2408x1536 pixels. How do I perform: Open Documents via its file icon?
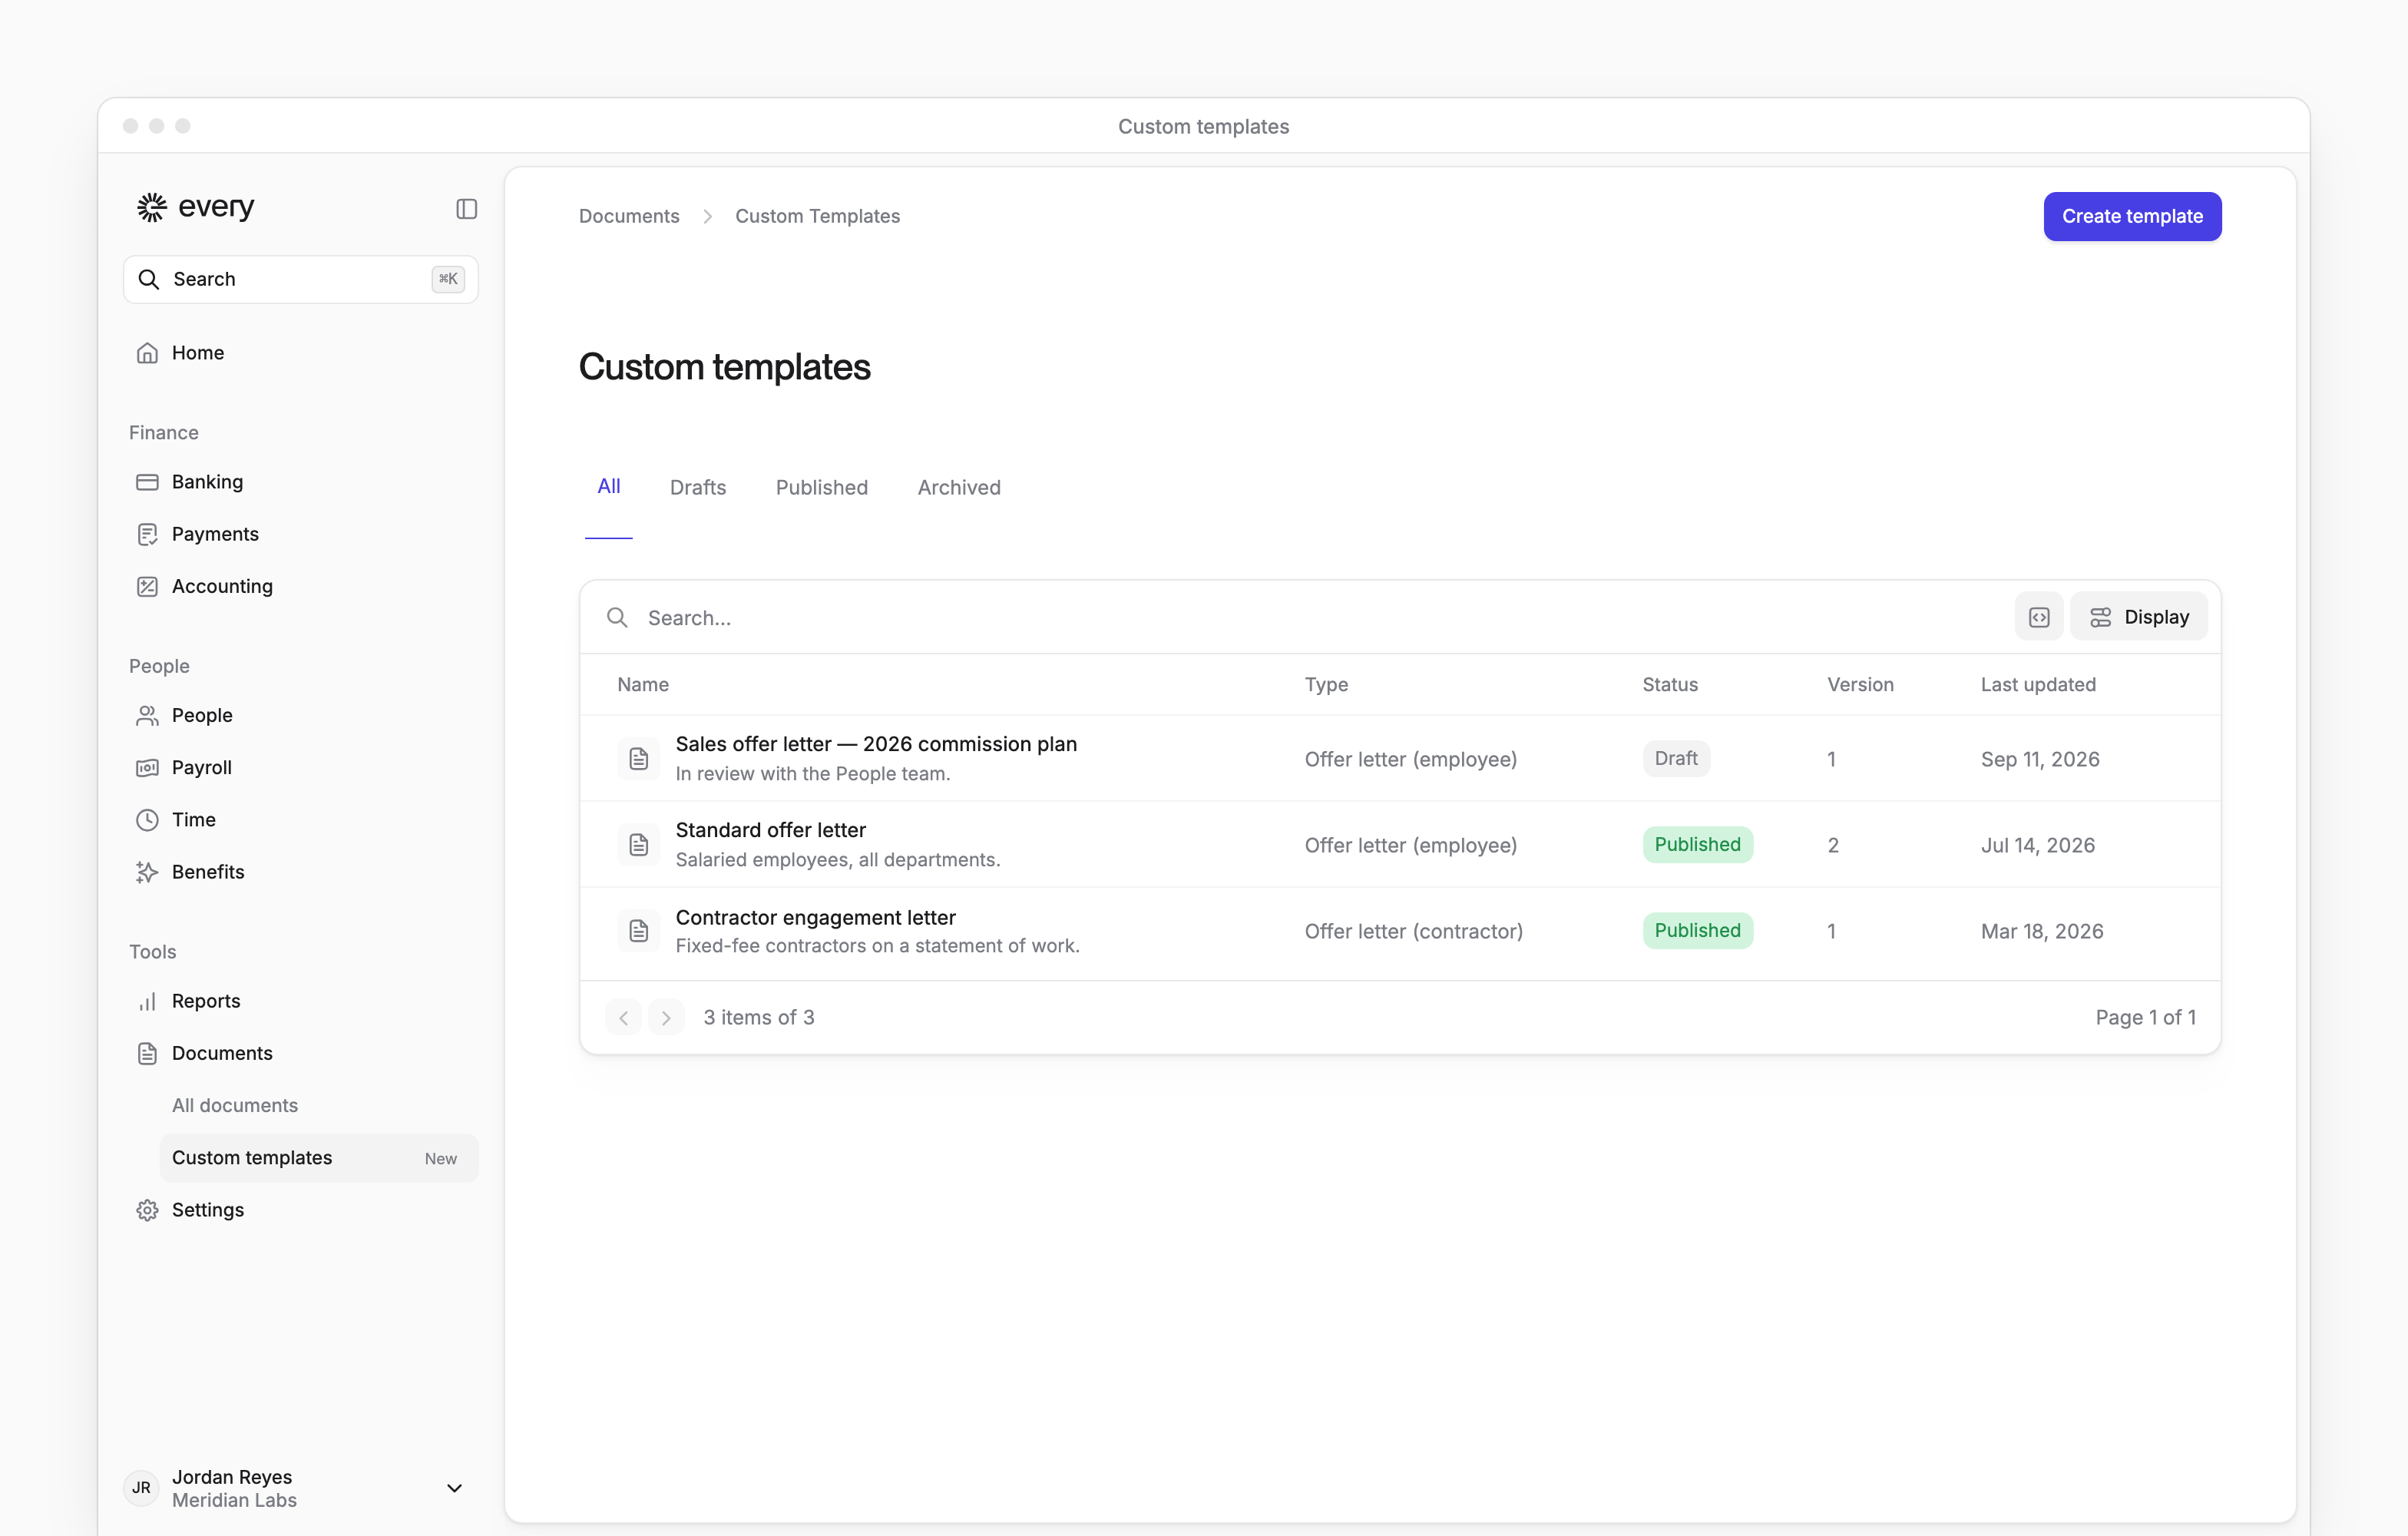point(147,1053)
